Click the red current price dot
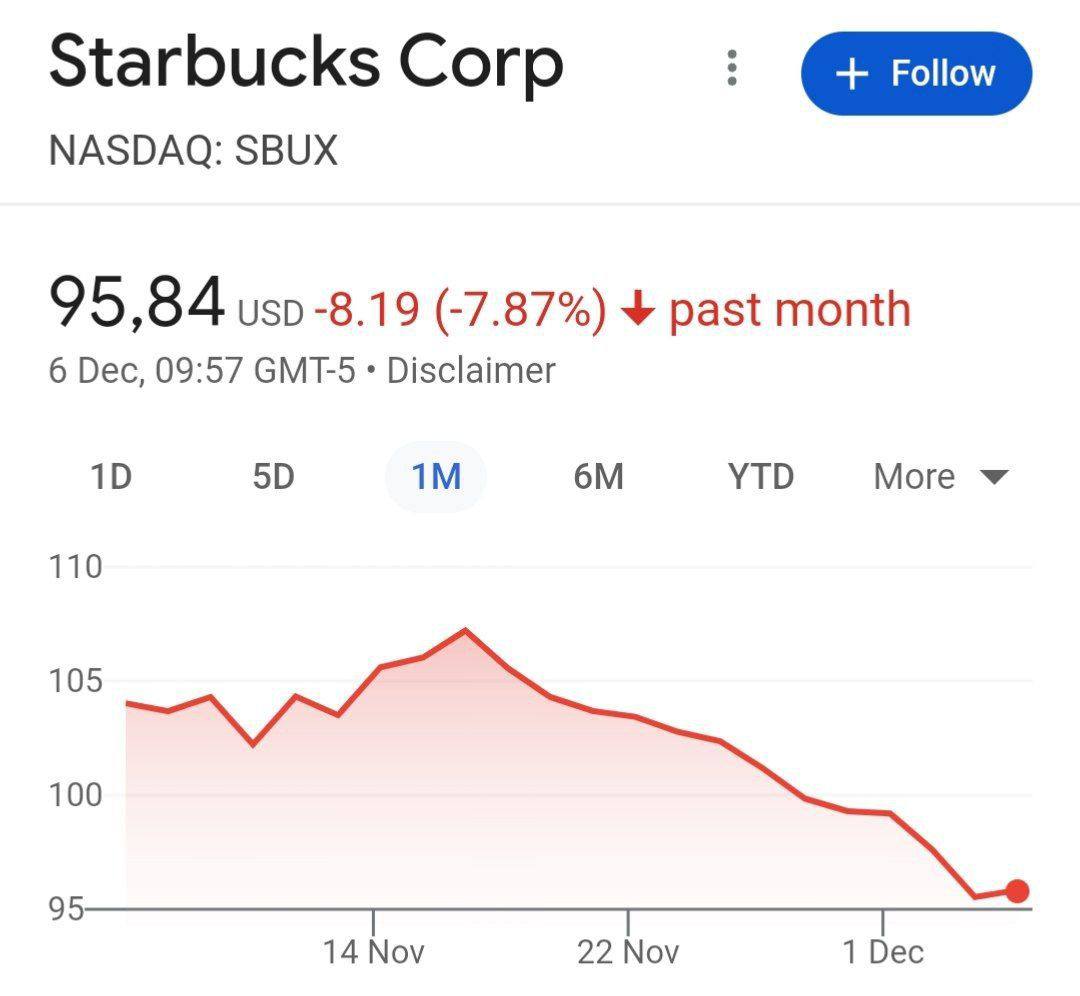1080x996 pixels. [x=1017, y=891]
